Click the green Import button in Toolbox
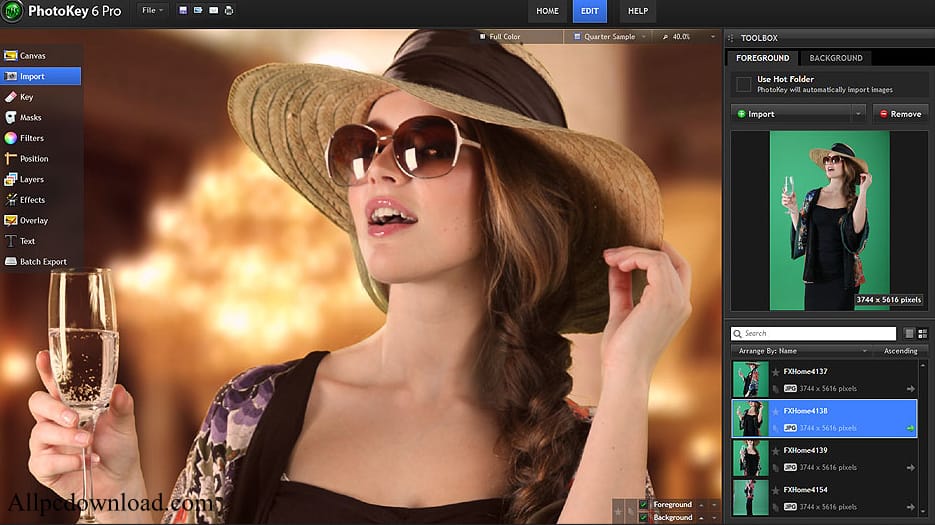The width and height of the screenshot is (935, 525). [791, 113]
